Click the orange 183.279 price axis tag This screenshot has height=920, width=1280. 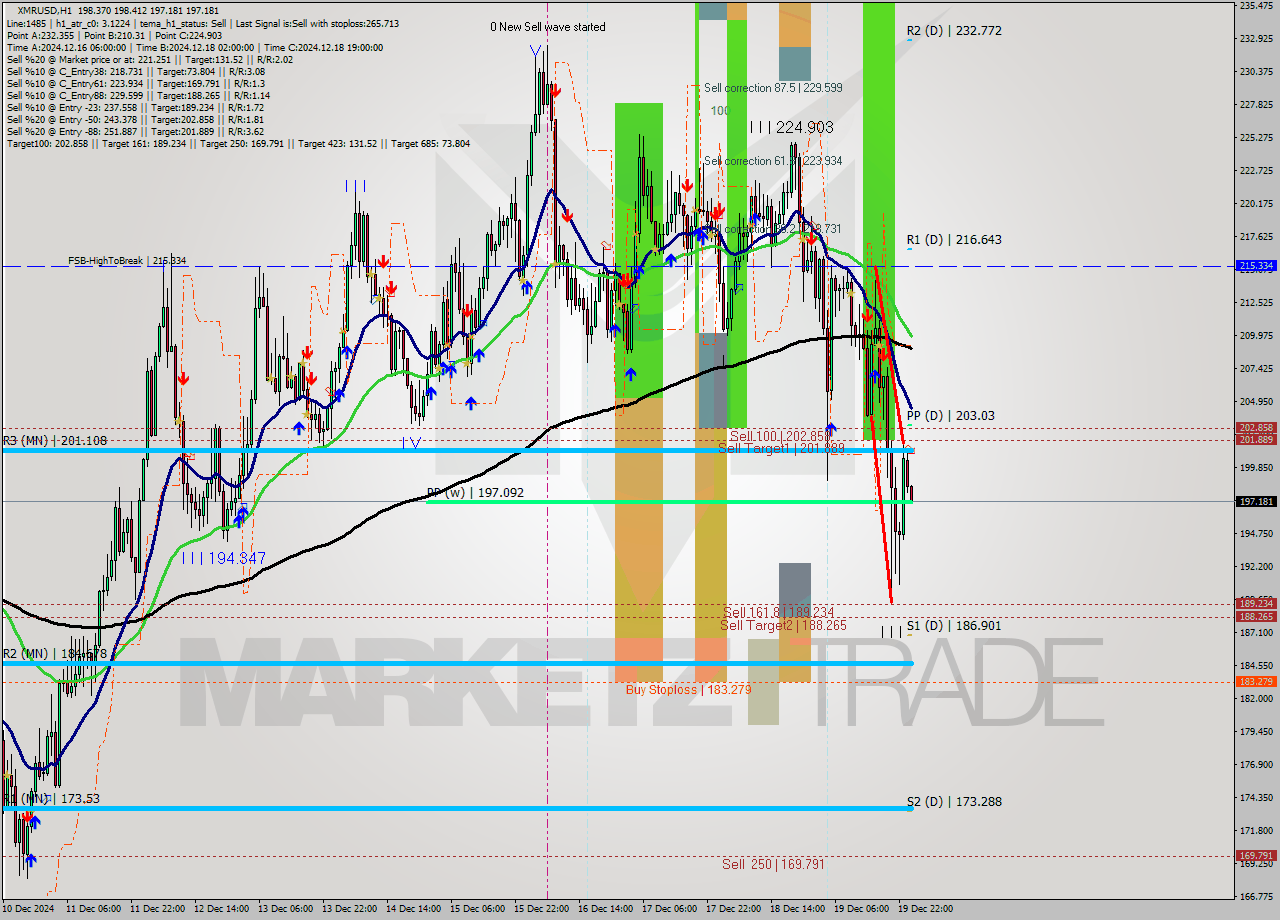pyautogui.click(x=1256, y=682)
